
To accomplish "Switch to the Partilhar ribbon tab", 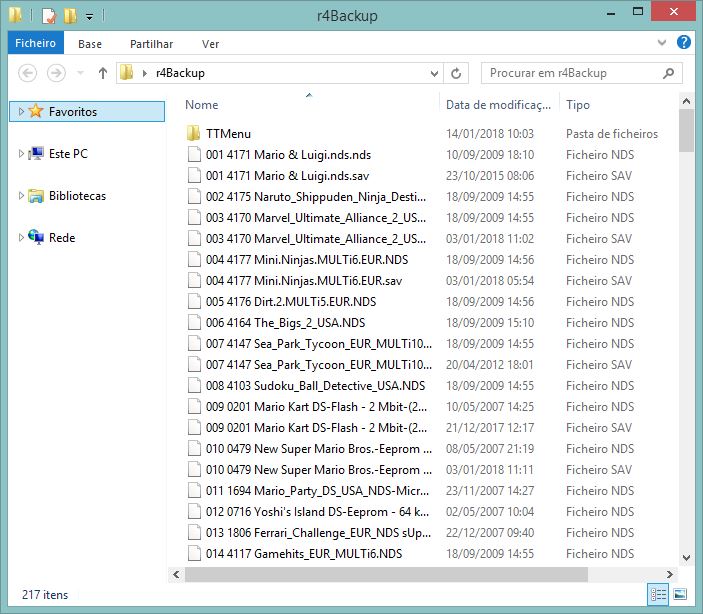I will tap(151, 44).
